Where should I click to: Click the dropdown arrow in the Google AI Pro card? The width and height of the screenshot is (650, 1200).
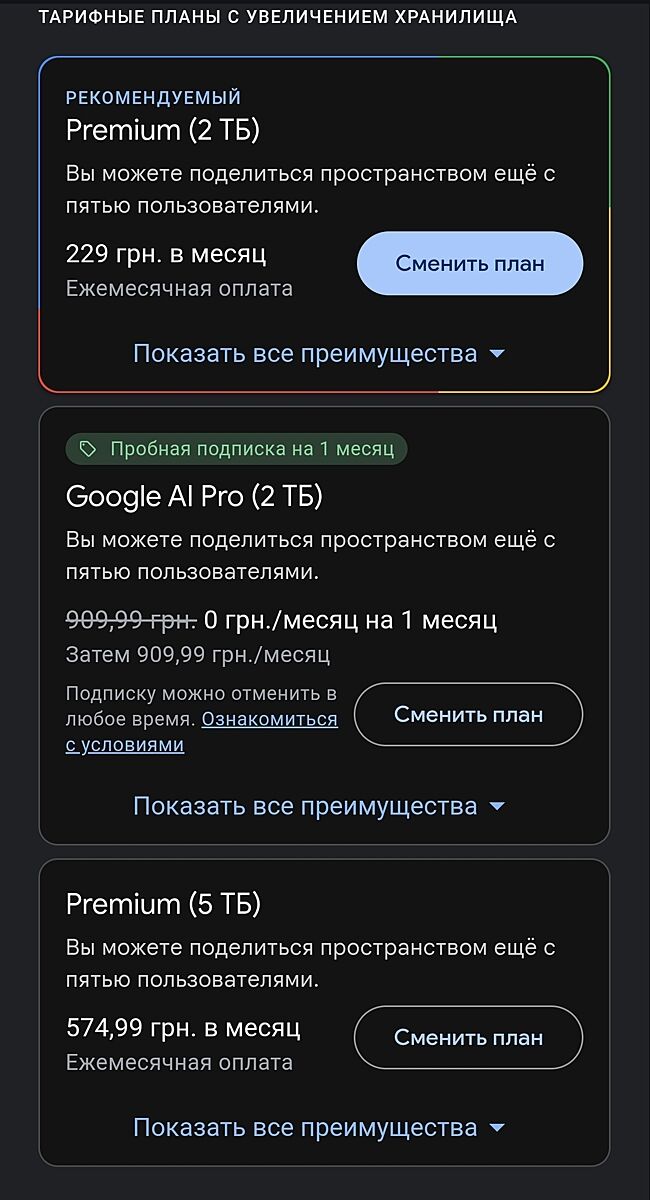pyautogui.click(x=497, y=806)
